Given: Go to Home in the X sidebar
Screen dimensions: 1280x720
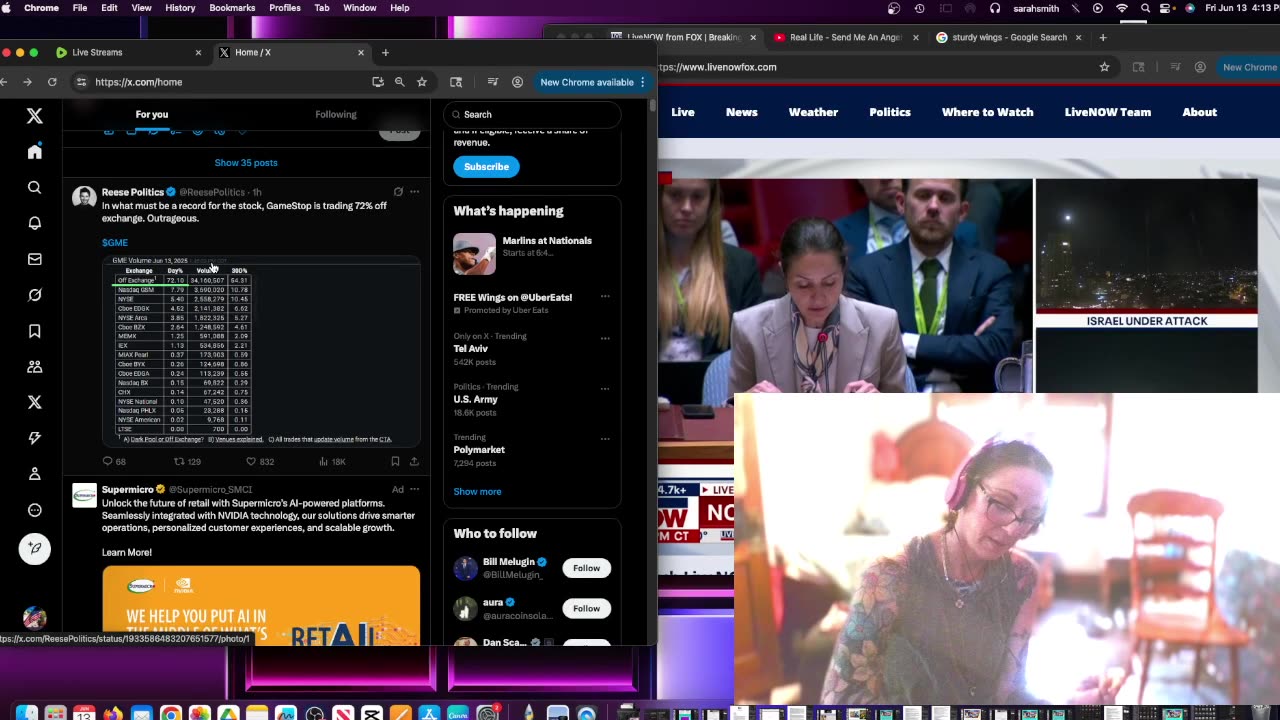Looking at the screenshot, I should 34,152.
